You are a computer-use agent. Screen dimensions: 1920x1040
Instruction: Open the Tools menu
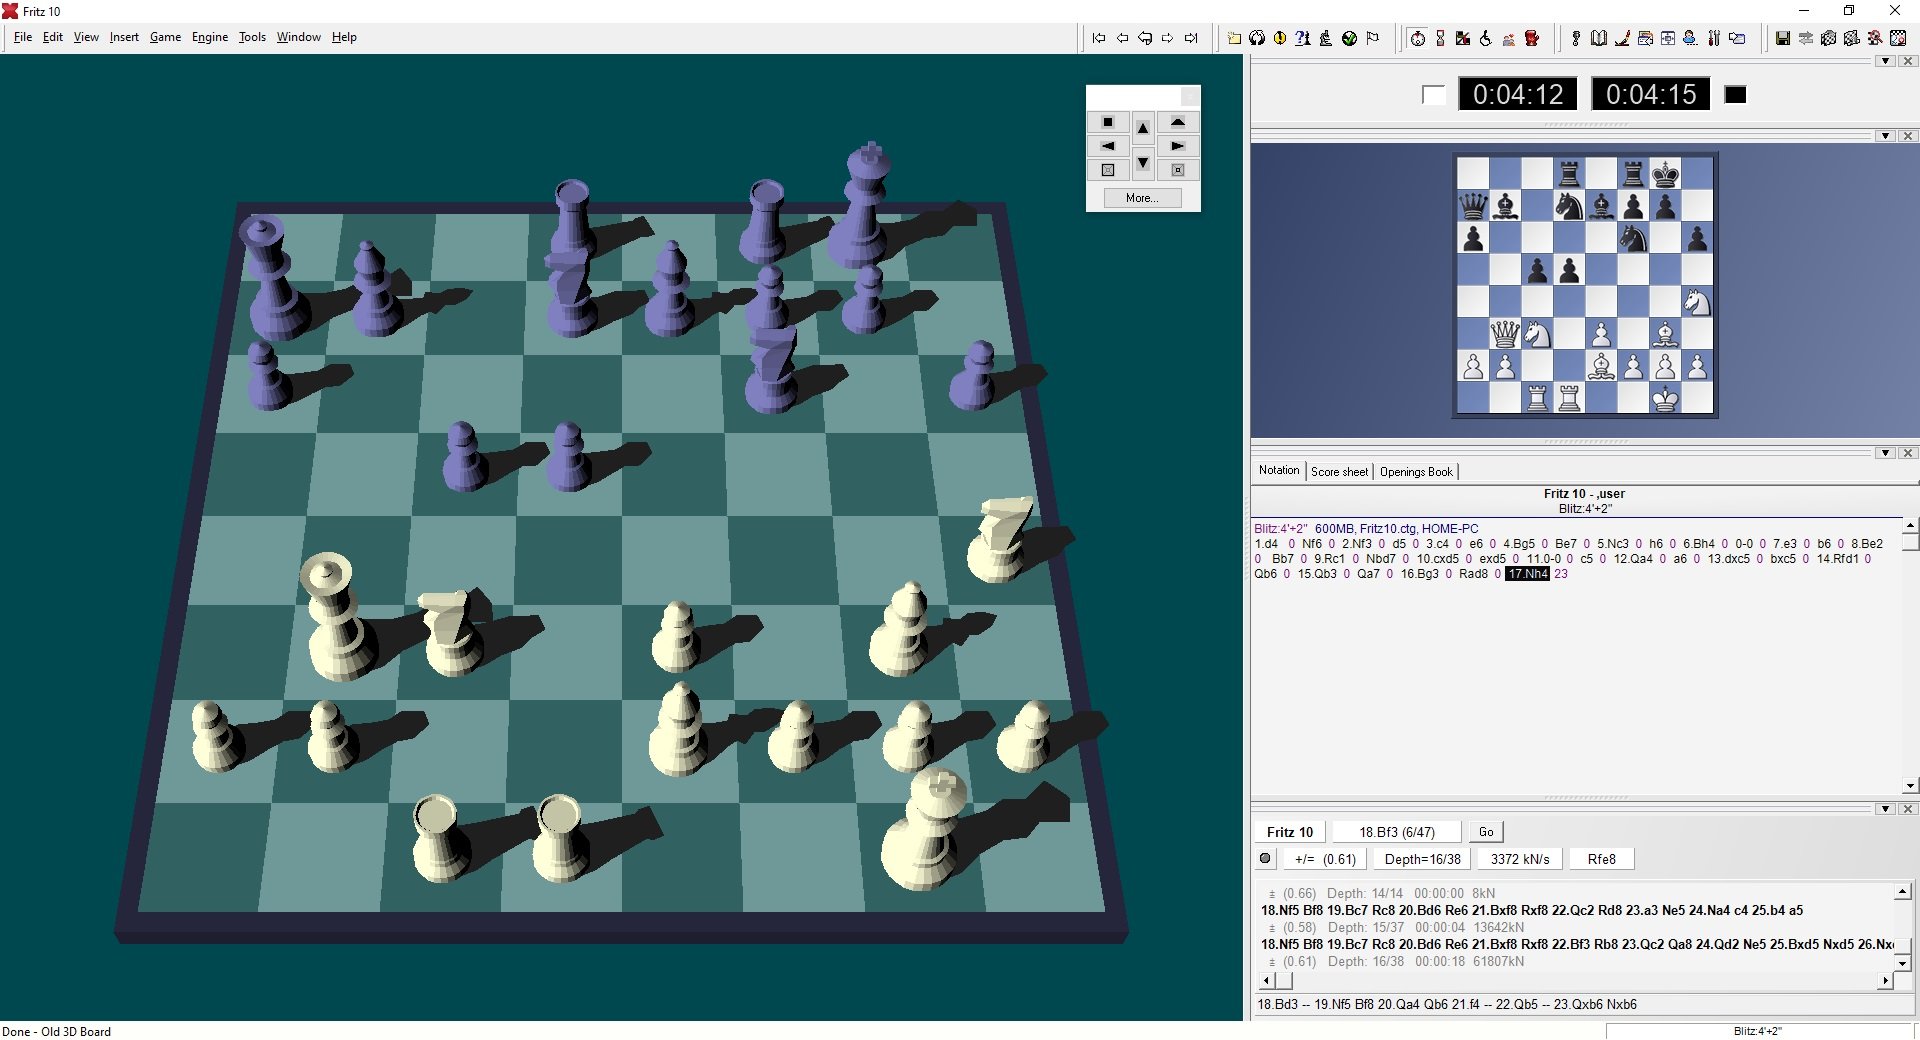pyautogui.click(x=252, y=37)
